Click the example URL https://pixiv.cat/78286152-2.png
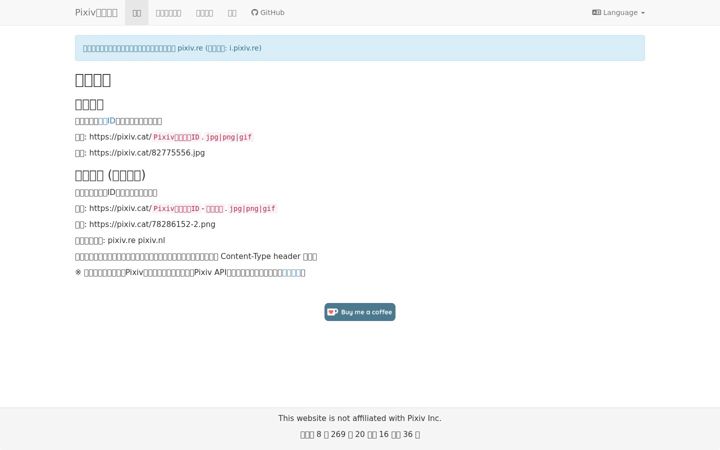Screen dimensions: 720x450 pyautogui.click(x=152, y=224)
